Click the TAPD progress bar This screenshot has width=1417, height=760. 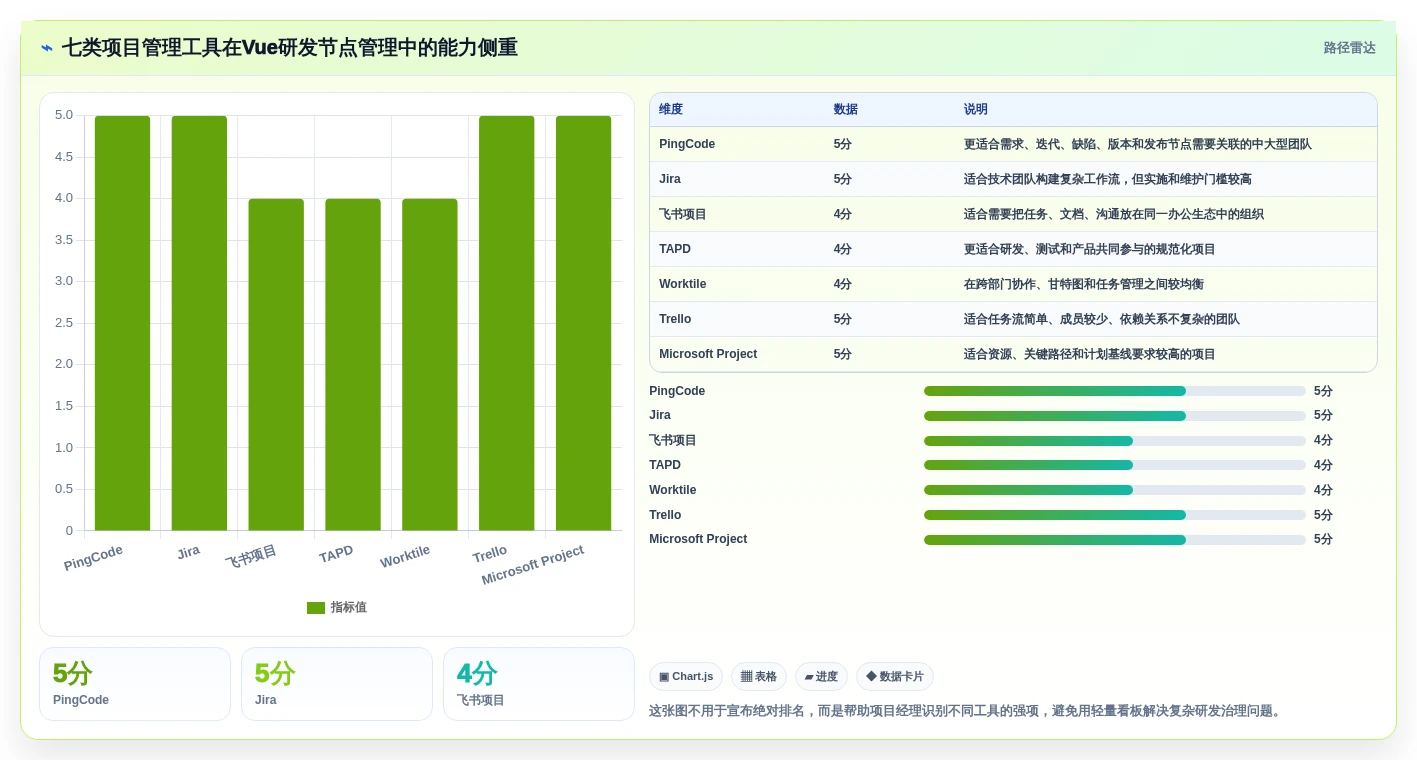(1115, 465)
